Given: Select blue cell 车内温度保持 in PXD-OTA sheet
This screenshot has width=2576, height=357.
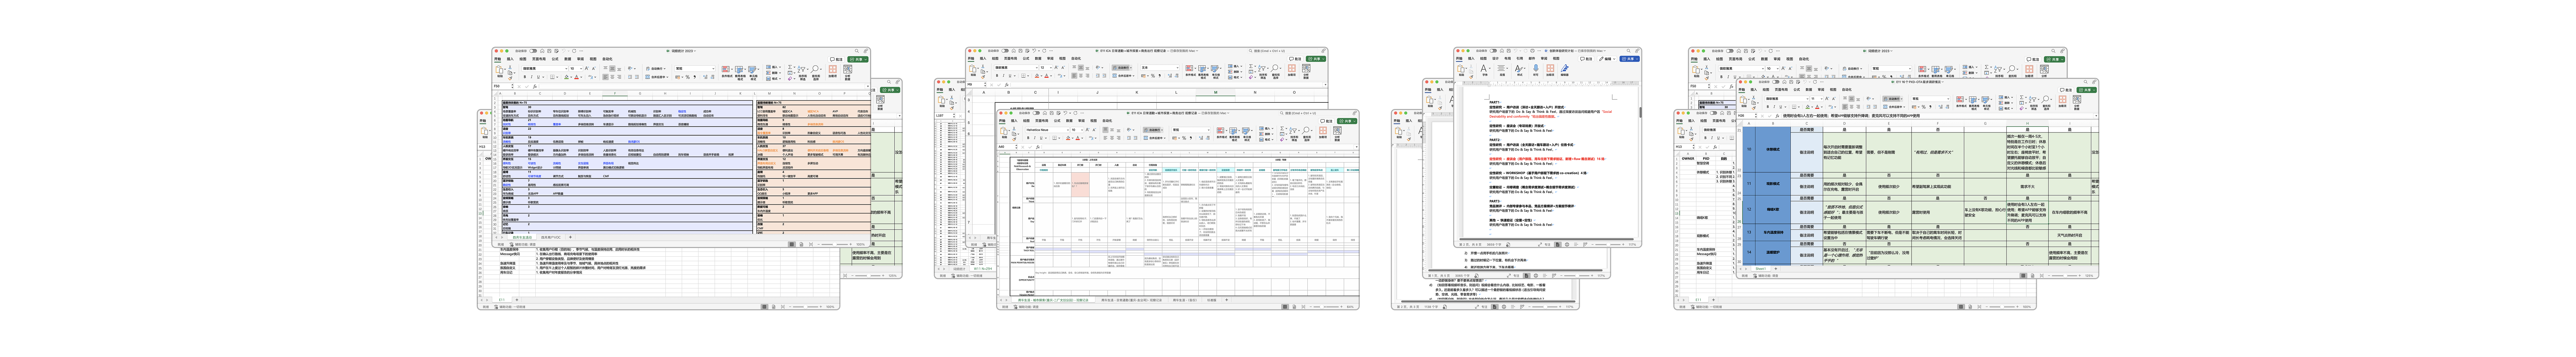Looking at the screenshot, I should [1773, 233].
